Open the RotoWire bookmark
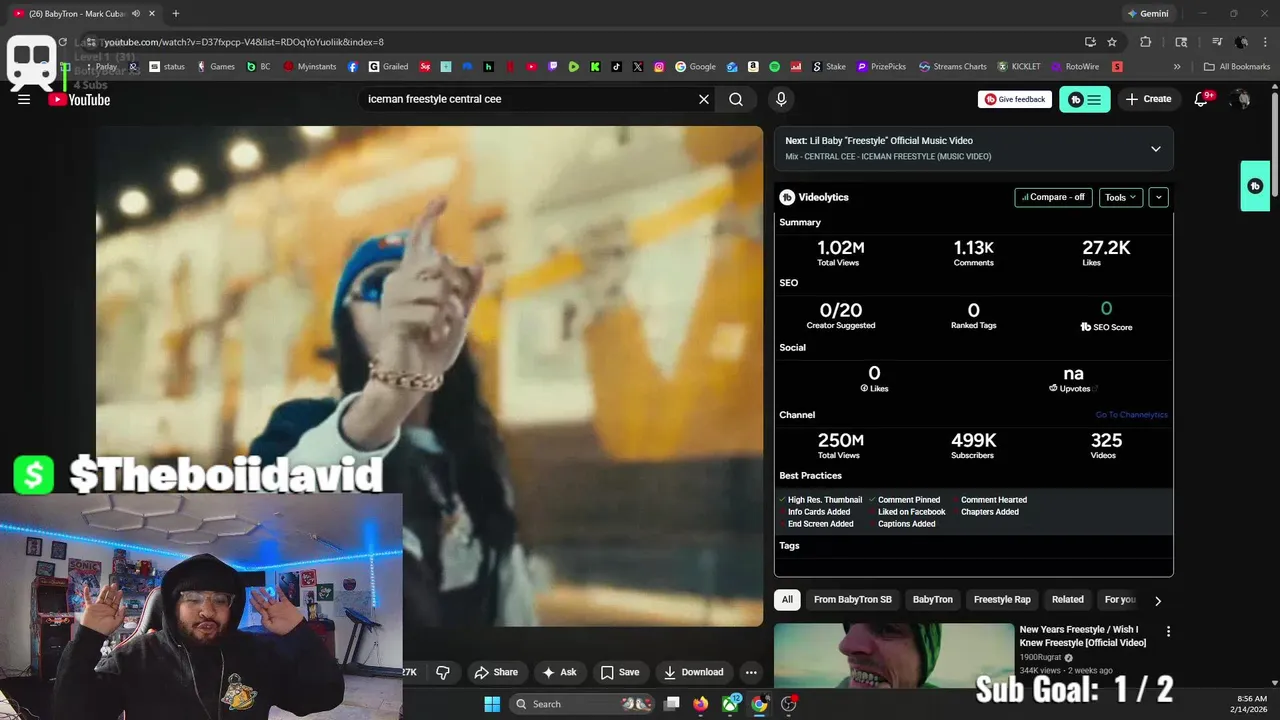The width and height of the screenshot is (1280, 720). pyautogui.click(x=1076, y=67)
